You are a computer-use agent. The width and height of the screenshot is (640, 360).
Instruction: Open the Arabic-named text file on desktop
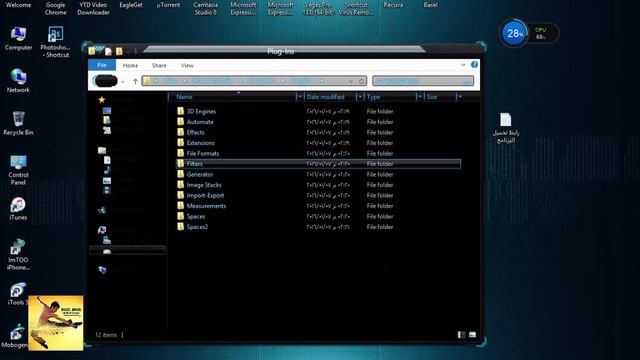[x=506, y=128]
